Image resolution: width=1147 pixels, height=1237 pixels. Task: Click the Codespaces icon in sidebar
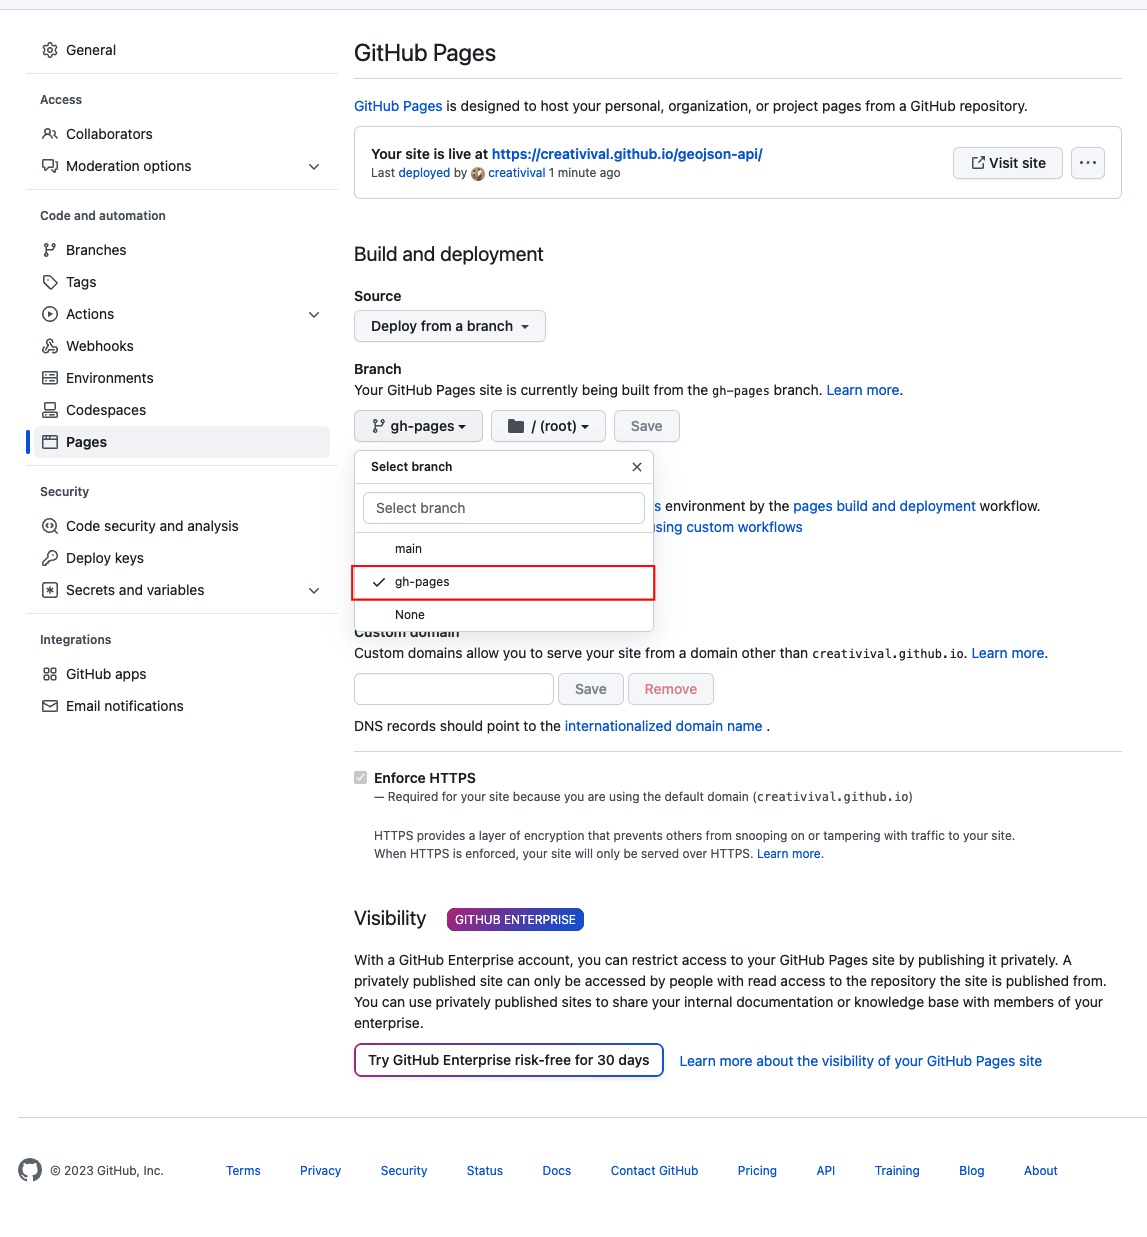point(50,410)
